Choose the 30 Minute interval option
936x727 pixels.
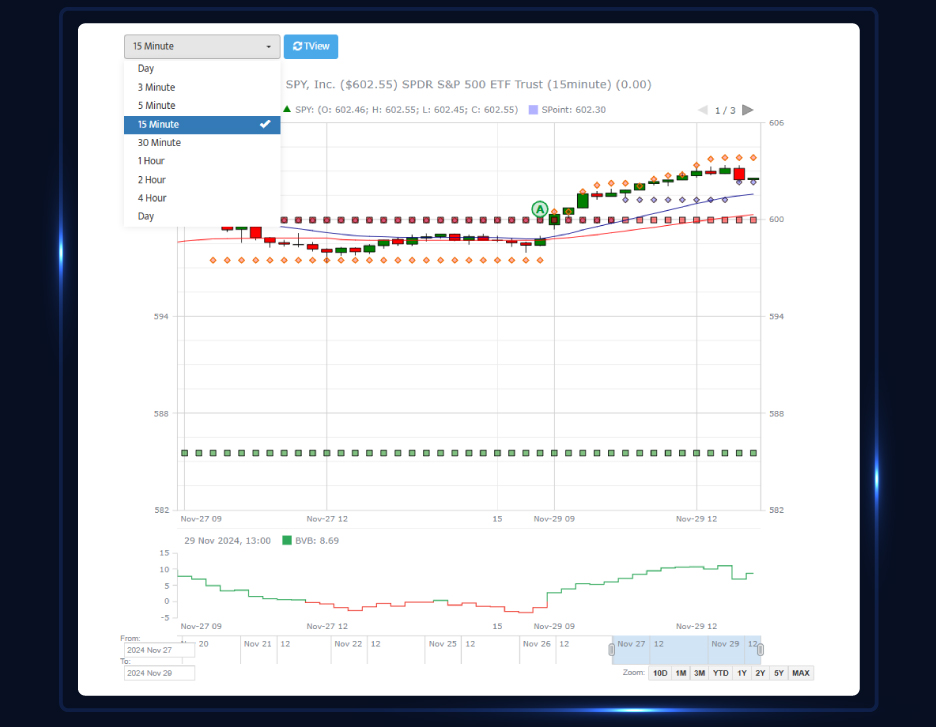(x=160, y=143)
